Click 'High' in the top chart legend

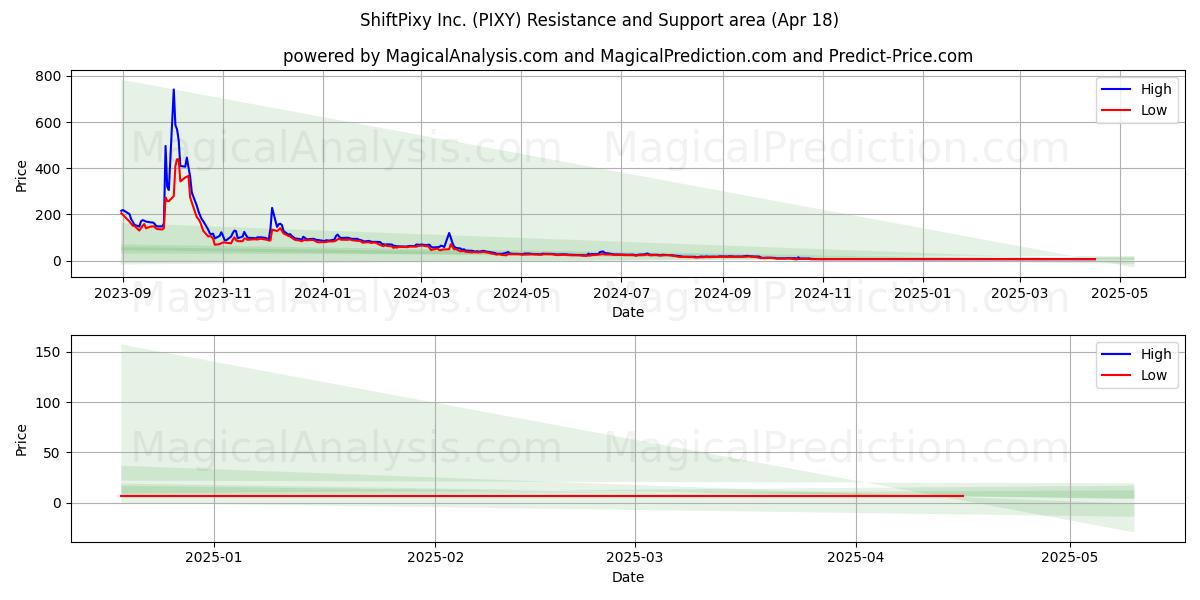click(1156, 89)
